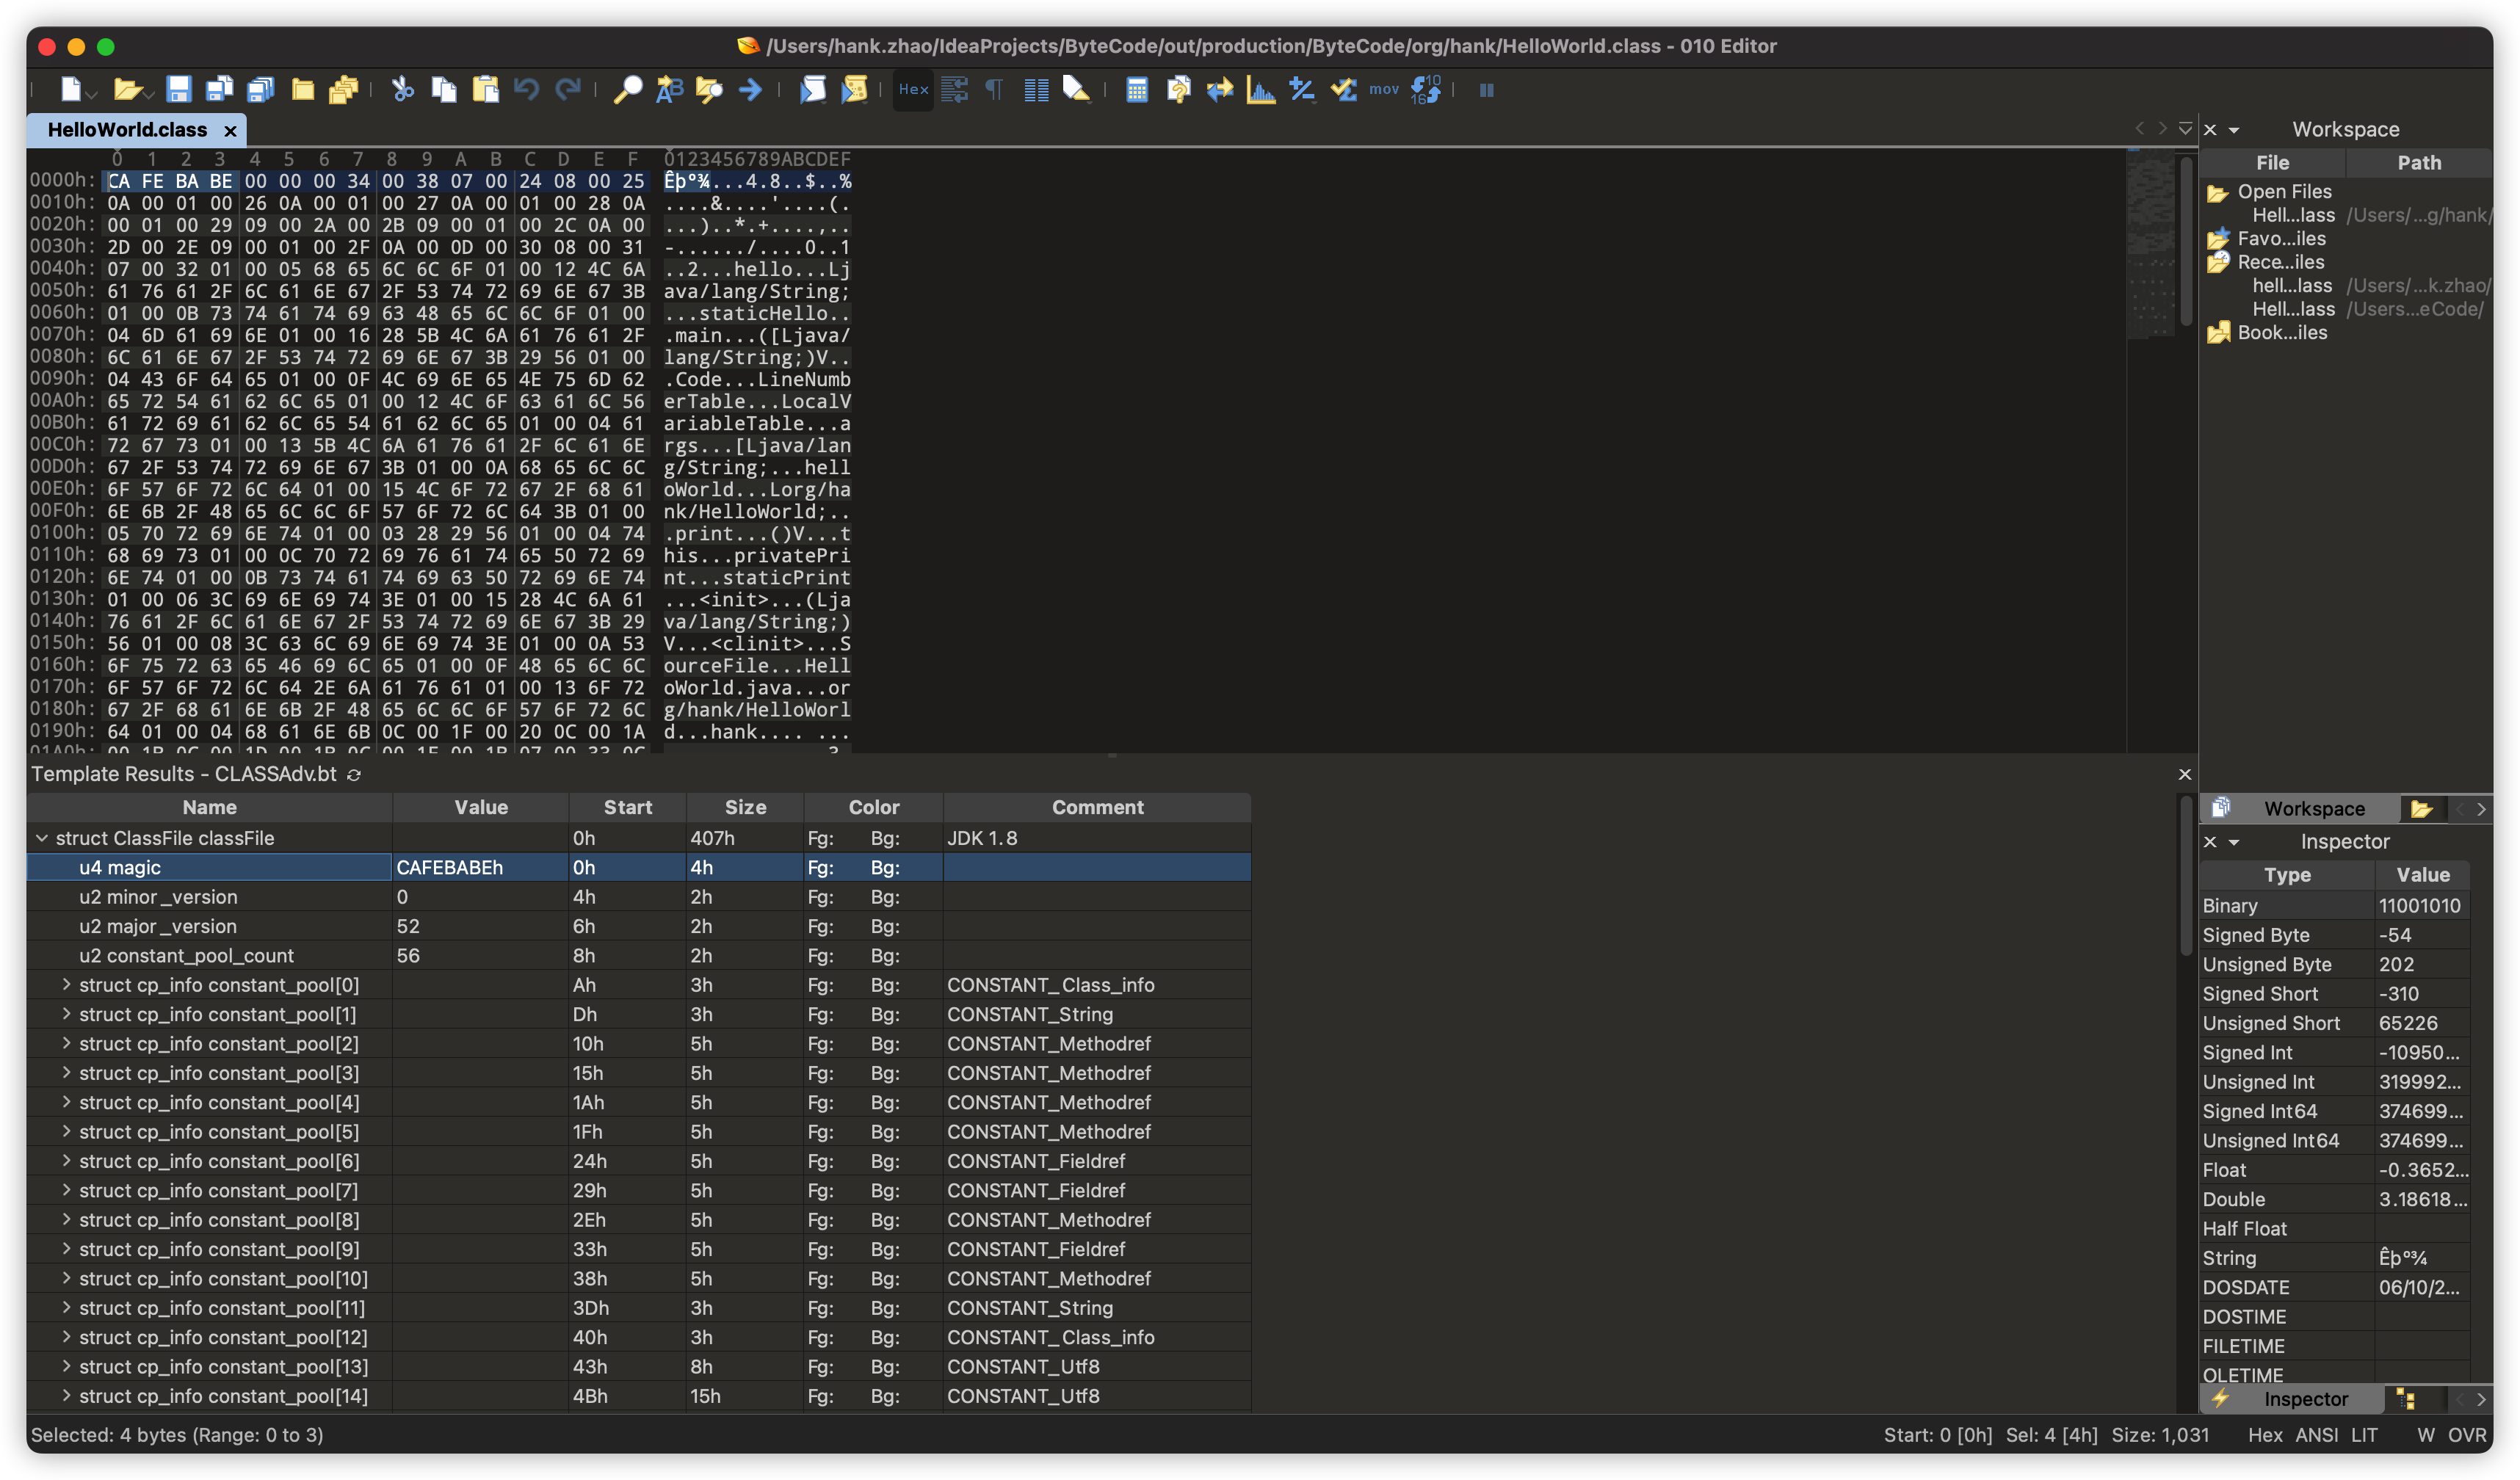Click the Paste clipboard icon
Image resolution: width=2520 pixels, height=1480 pixels.
[486, 90]
